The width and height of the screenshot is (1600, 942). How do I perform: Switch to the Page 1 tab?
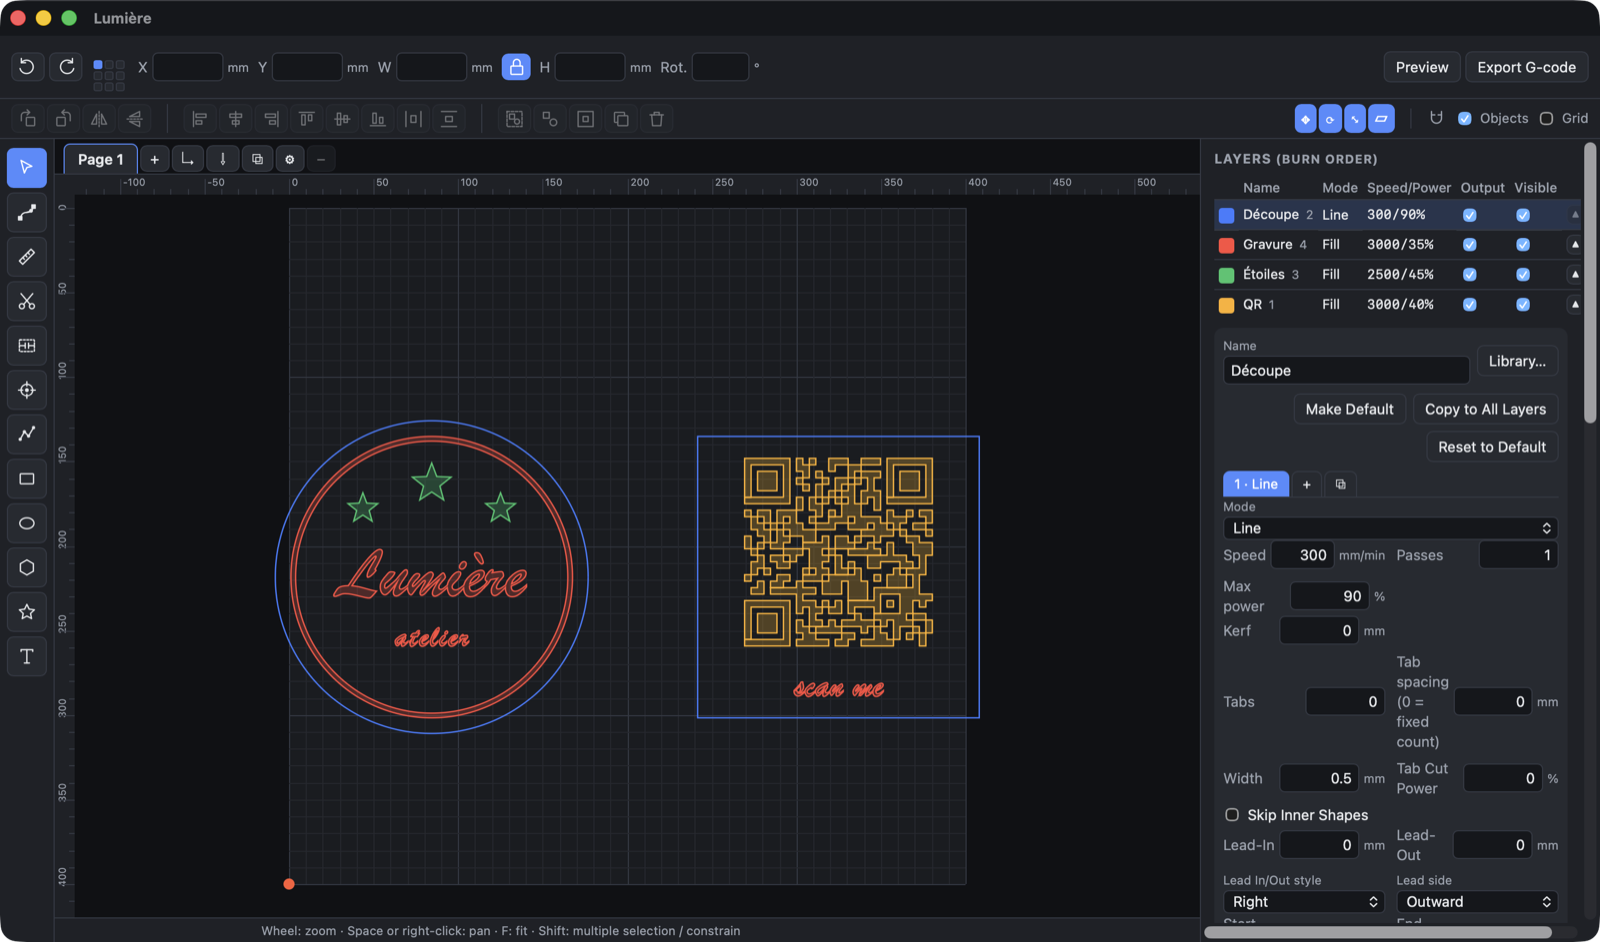101,159
